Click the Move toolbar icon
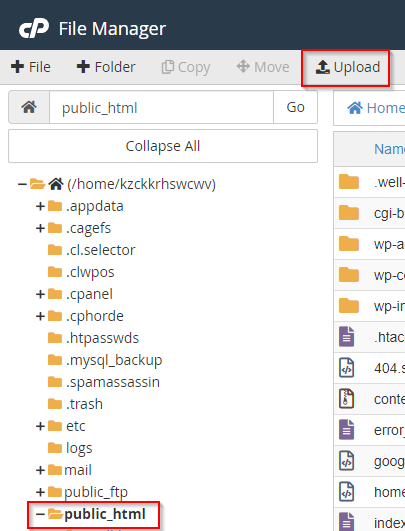Image resolution: width=405 pixels, height=531 pixels. 243,66
